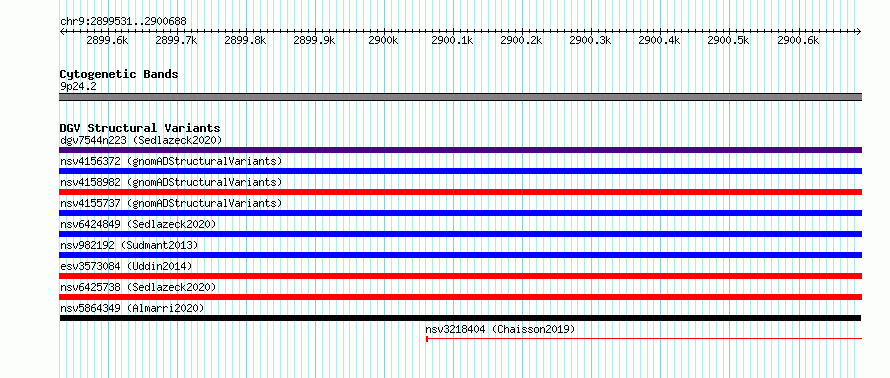Click the 2900.1k ruler position
Viewport: 890px width, 378px height.
point(452,40)
